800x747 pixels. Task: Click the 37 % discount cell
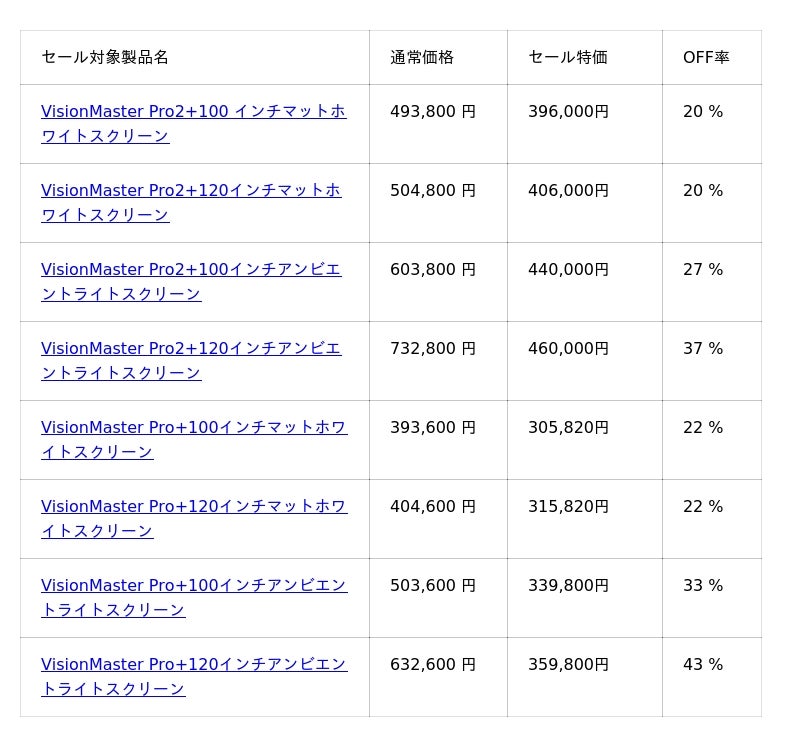pyautogui.click(x=703, y=349)
